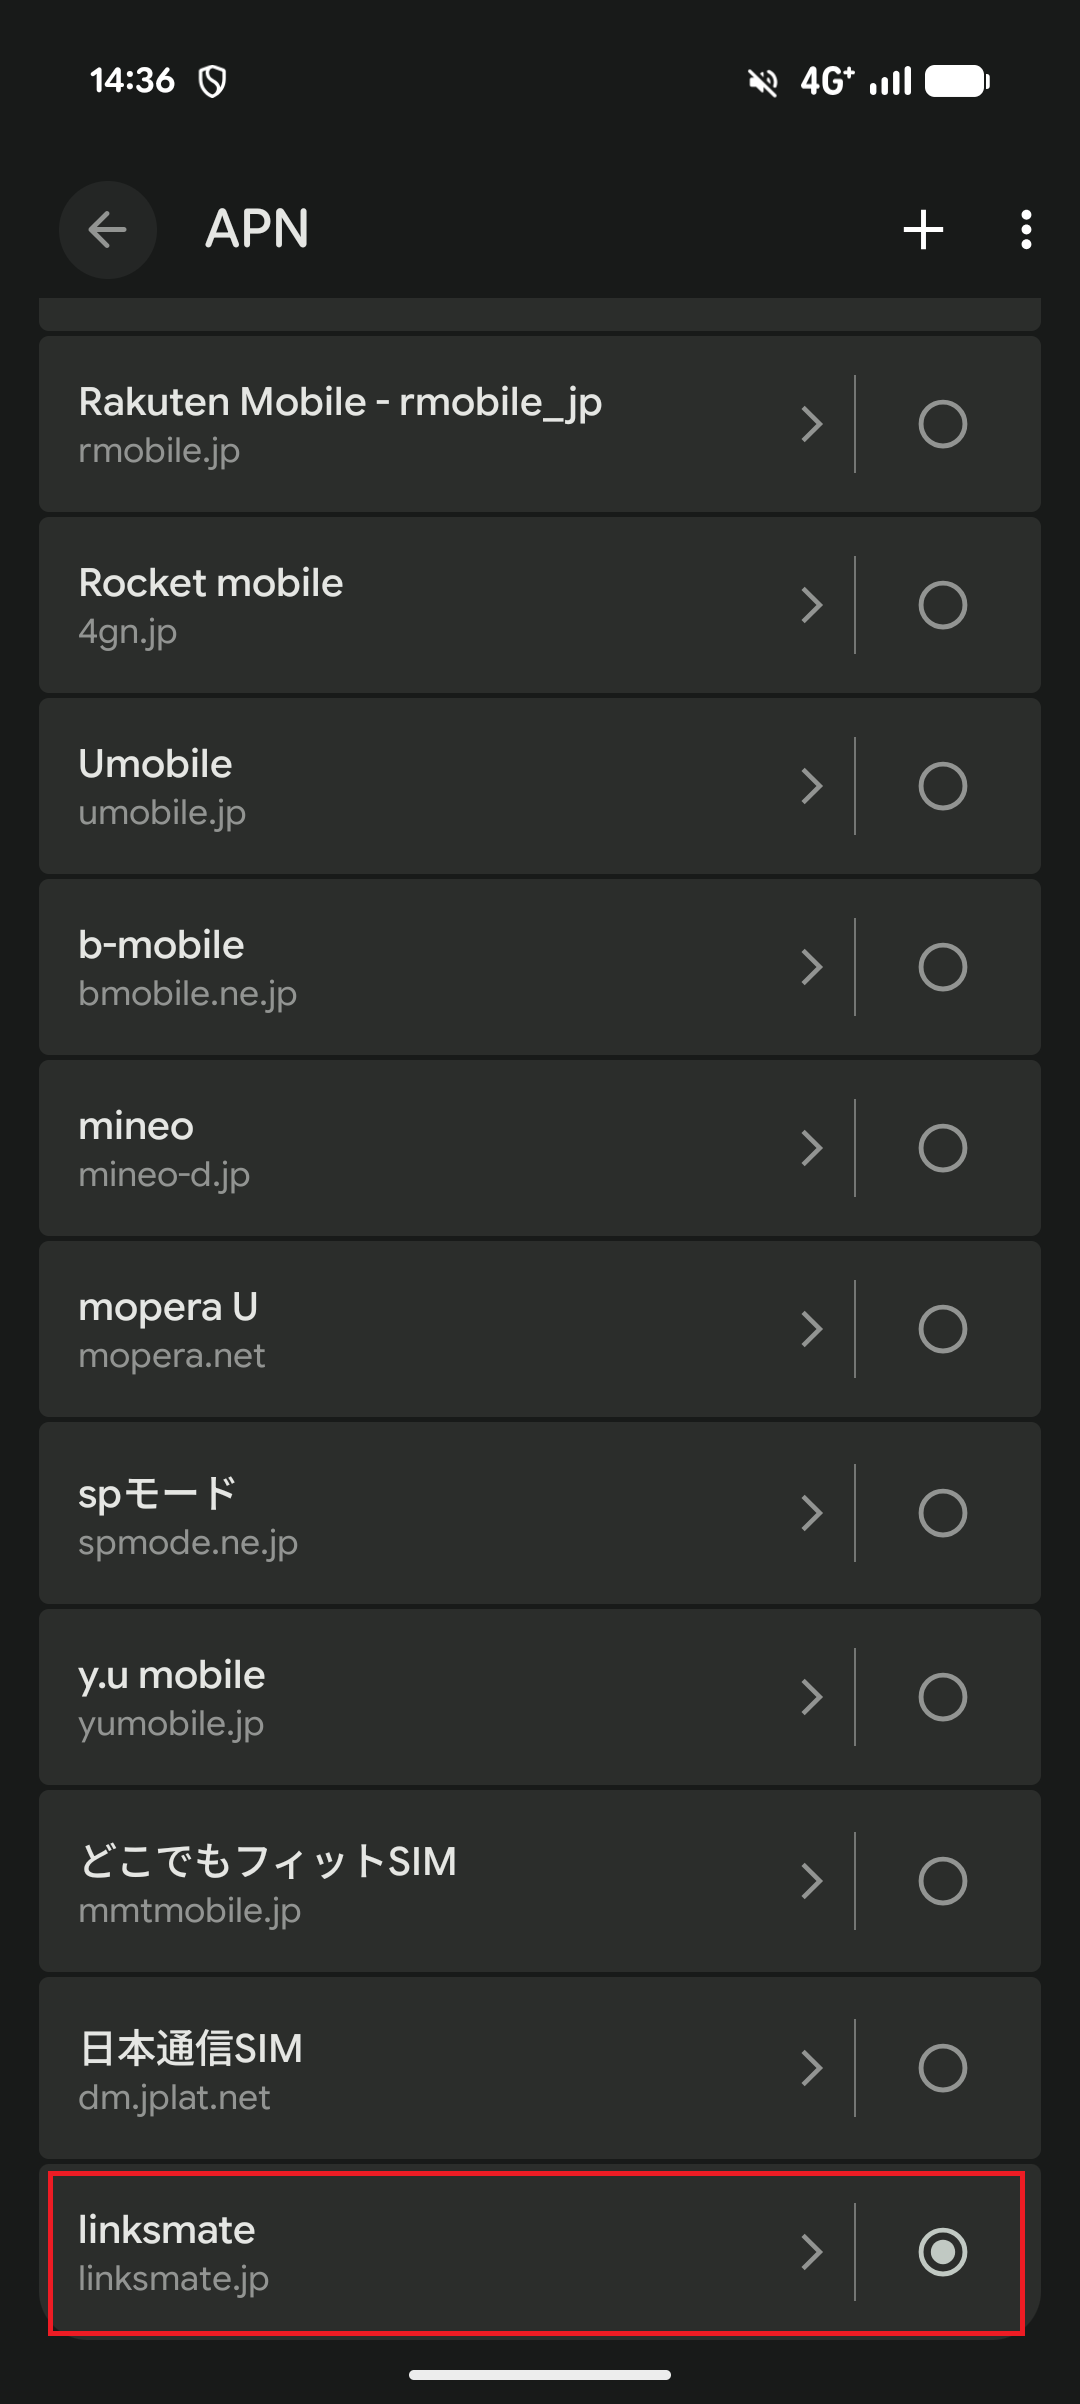Select the Rakuten Mobile APN radio button
Image resolution: width=1080 pixels, height=2404 pixels.
pyautogui.click(x=942, y=424)
